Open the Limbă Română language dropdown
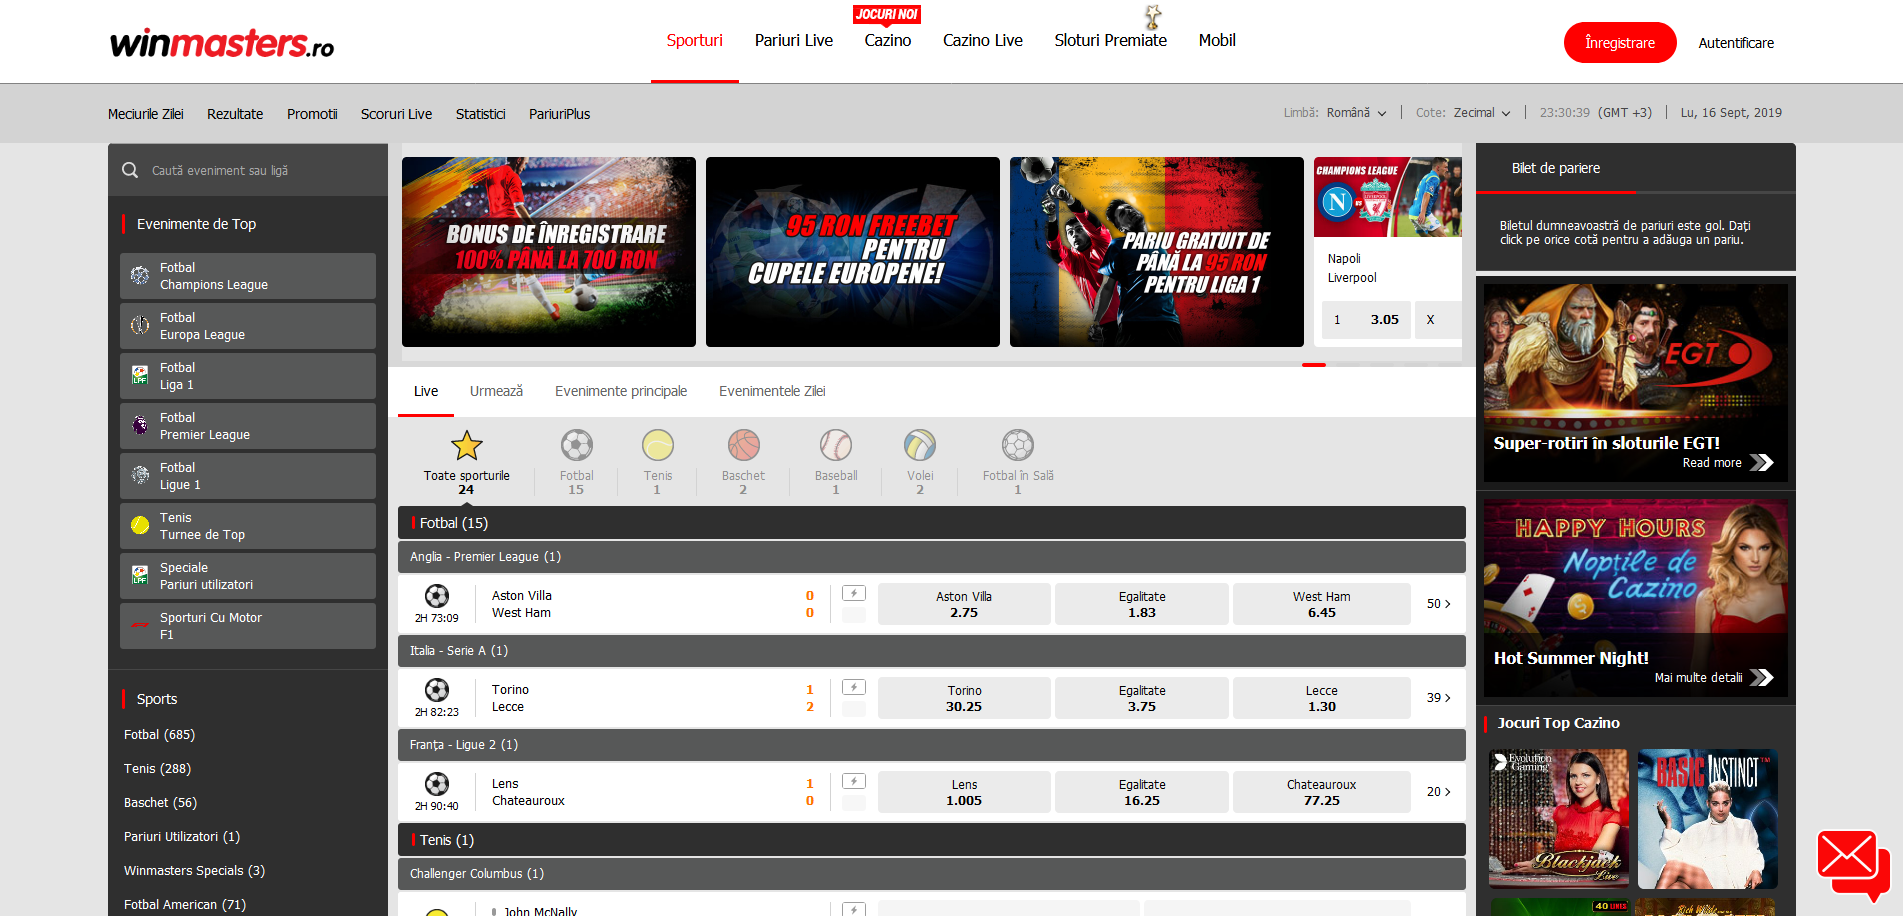This screenshot has width=1903, height=916. (1357, 113)
